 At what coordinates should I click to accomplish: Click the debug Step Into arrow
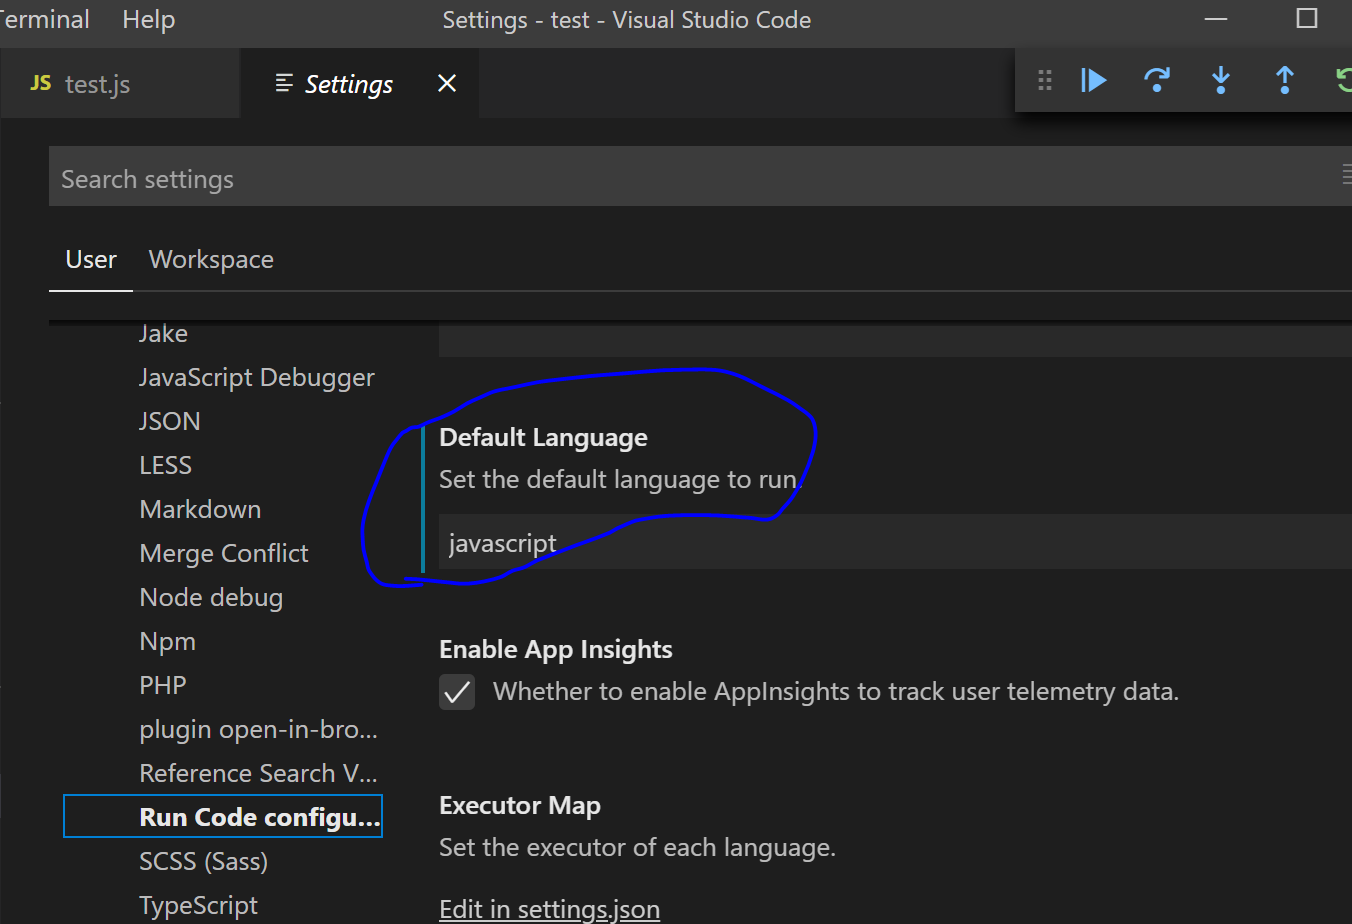(1221, 80)
